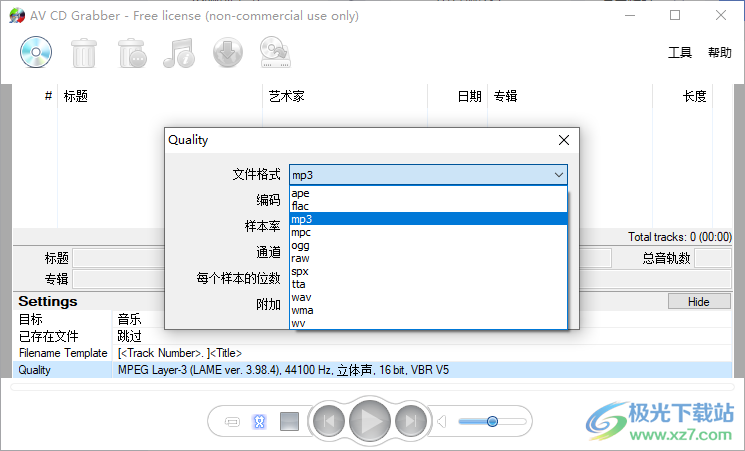
Task: Click the trash with dots icon
Action: (x=132, y=53)
